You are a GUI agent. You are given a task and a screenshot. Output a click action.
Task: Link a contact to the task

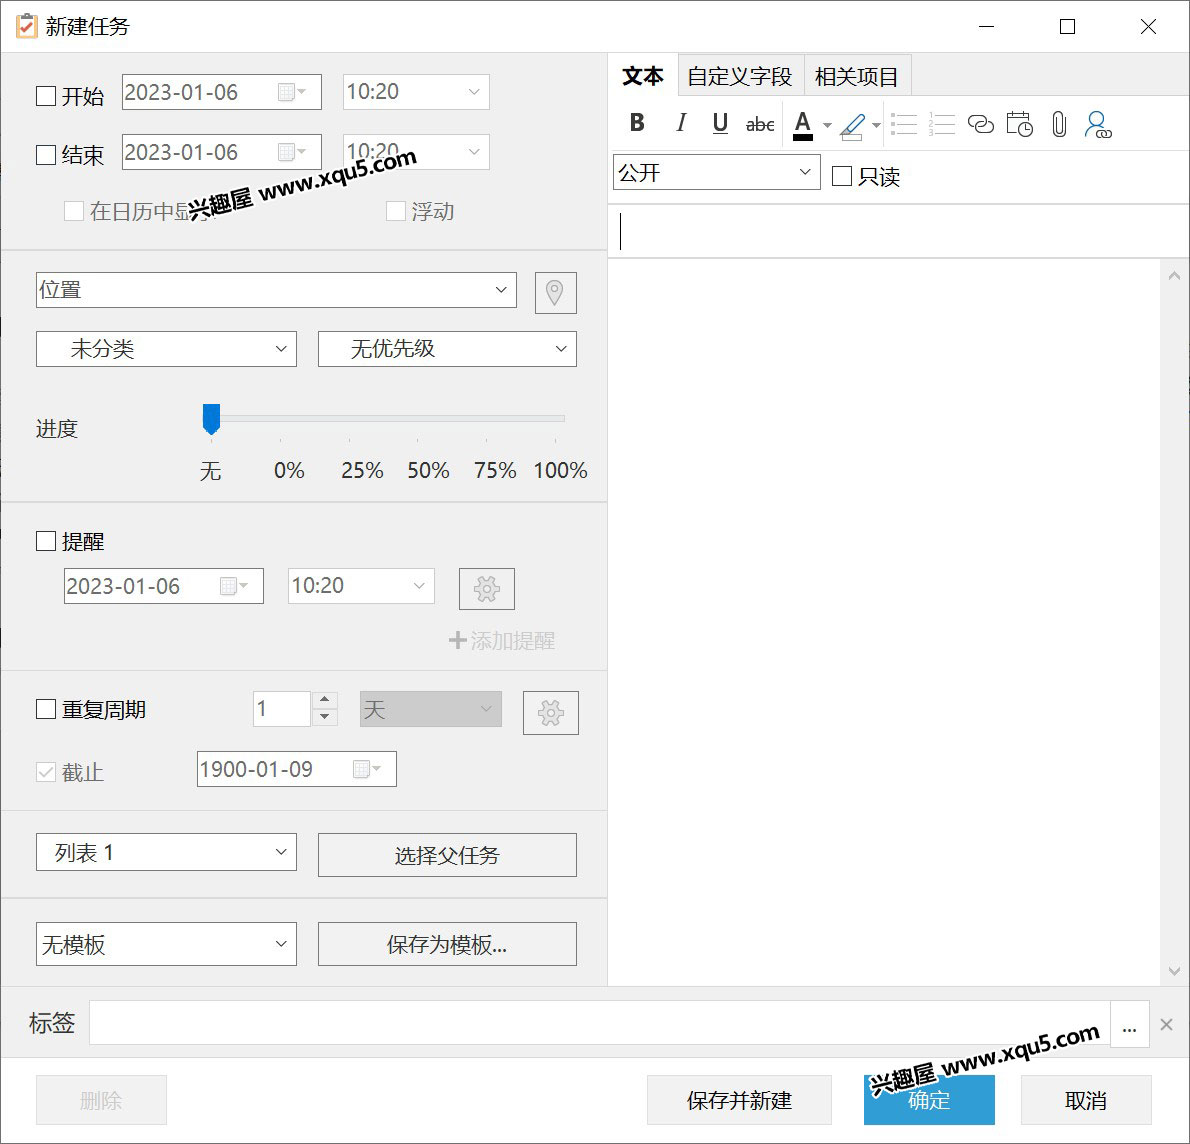(x=1098, y=124)
